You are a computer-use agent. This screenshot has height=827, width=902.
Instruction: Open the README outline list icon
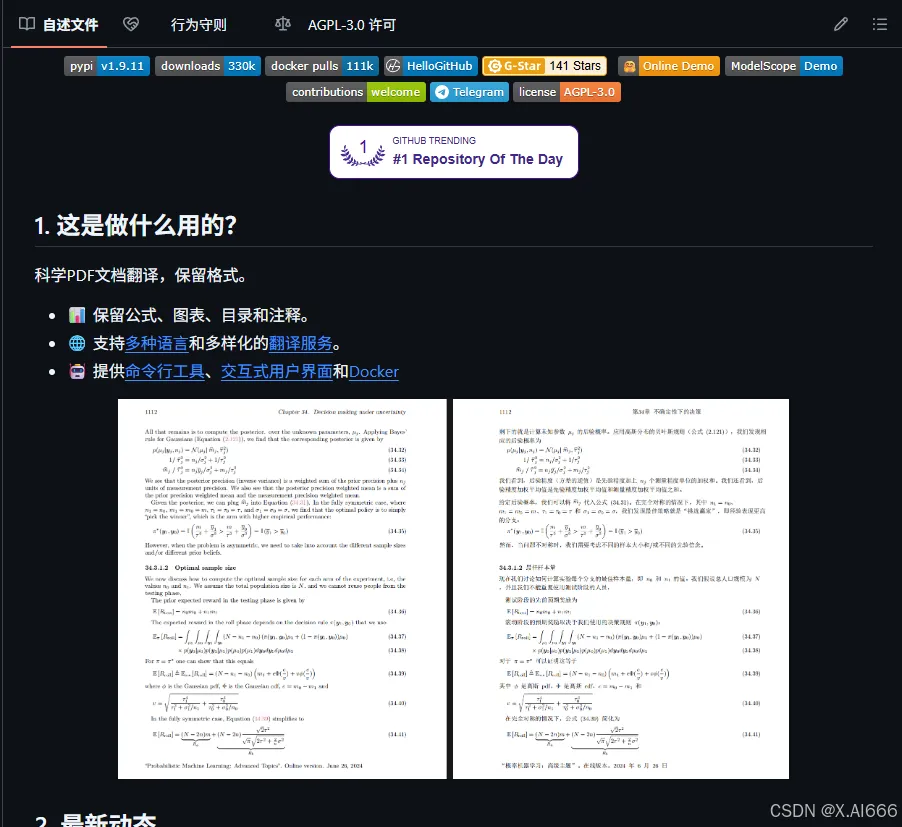(x=879, y=24)
